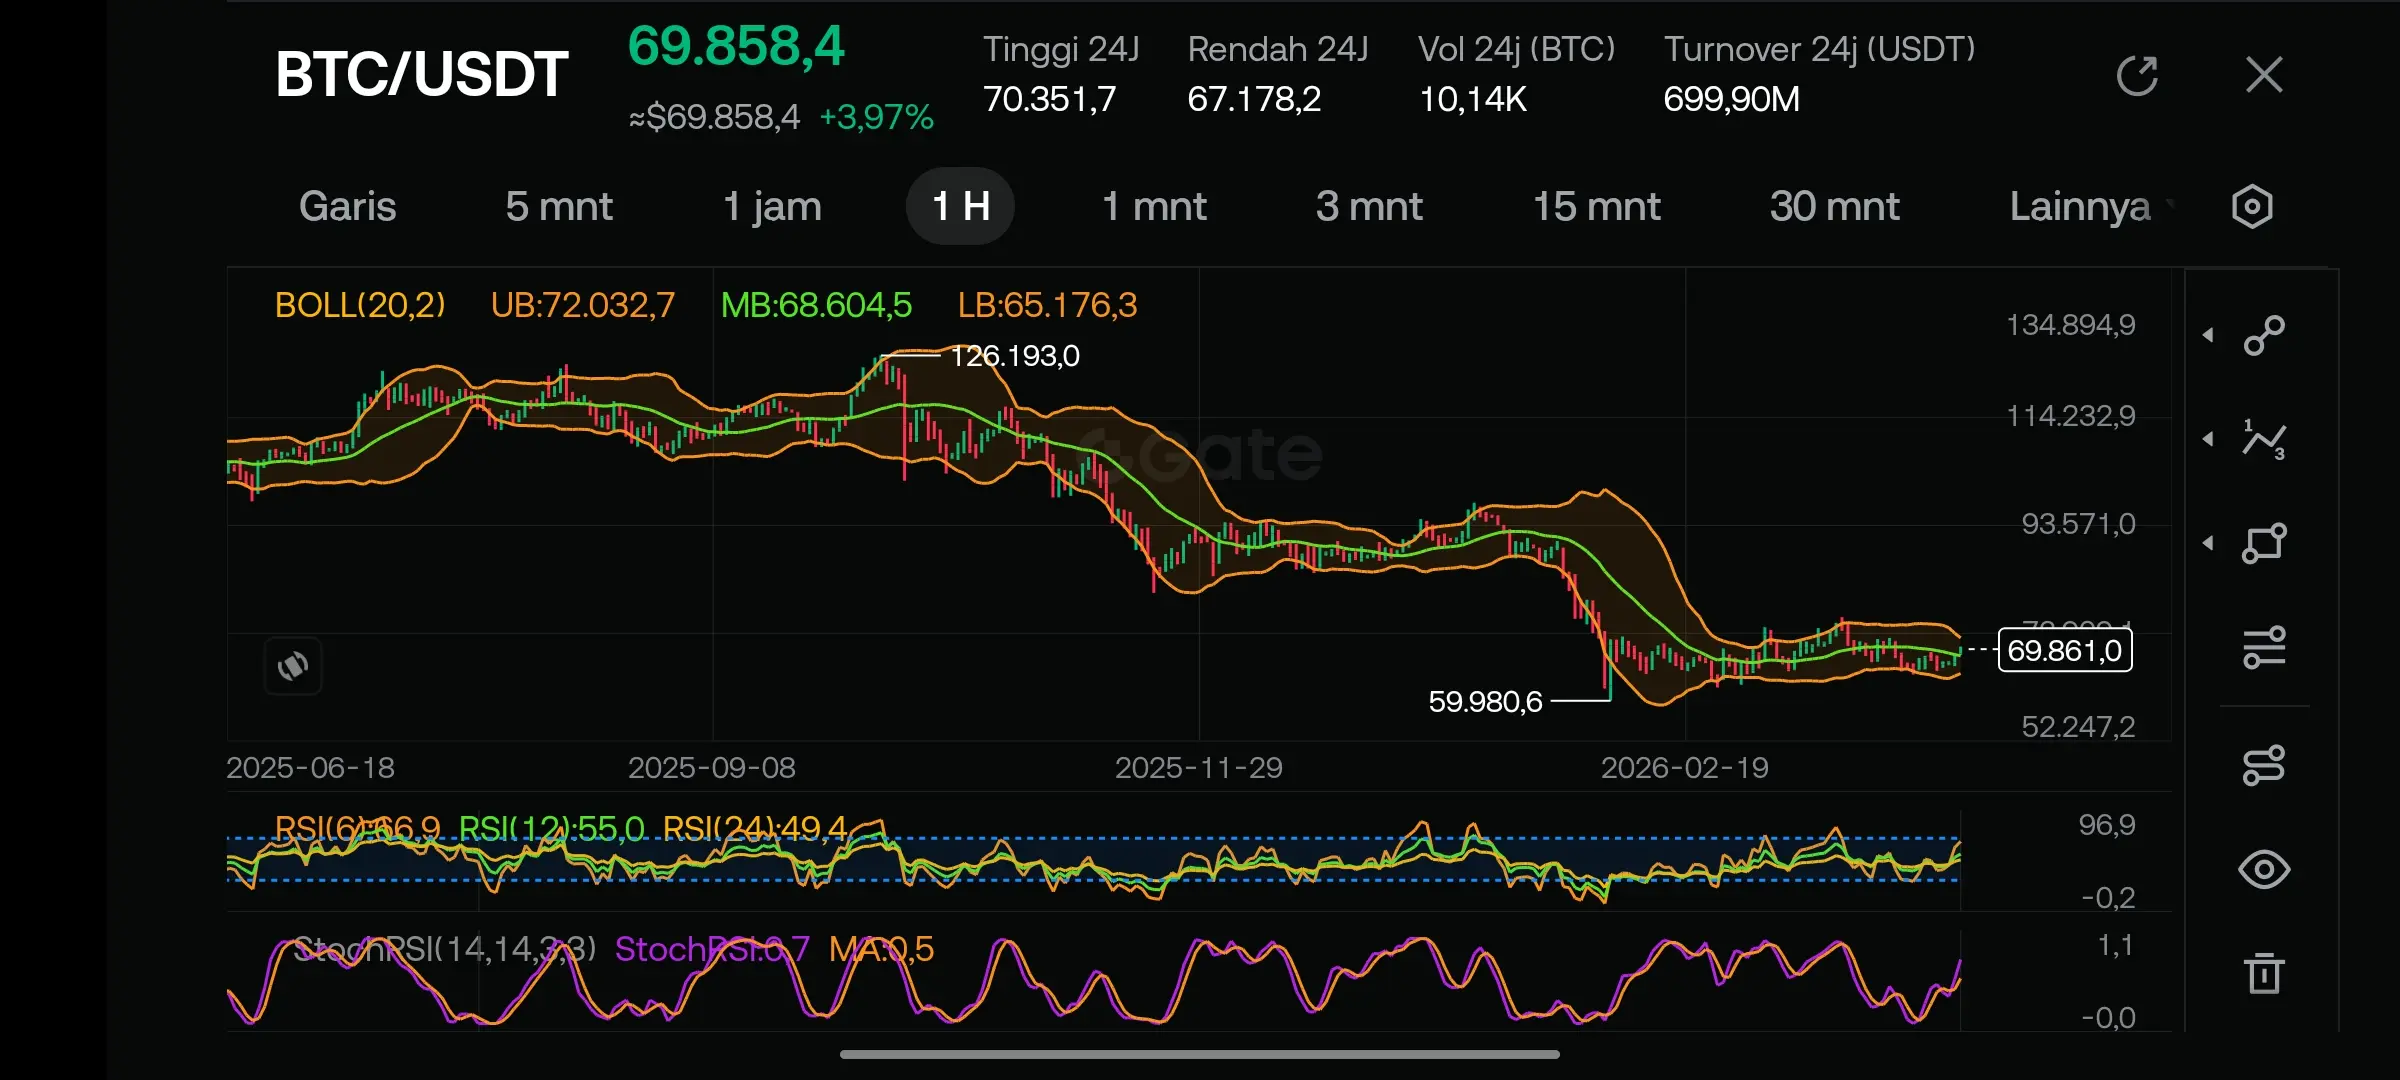The height and width of the screenshot is (1080, 2400).
Task: Select the numbered wave pattern tool
Action: pos(2264,440)
